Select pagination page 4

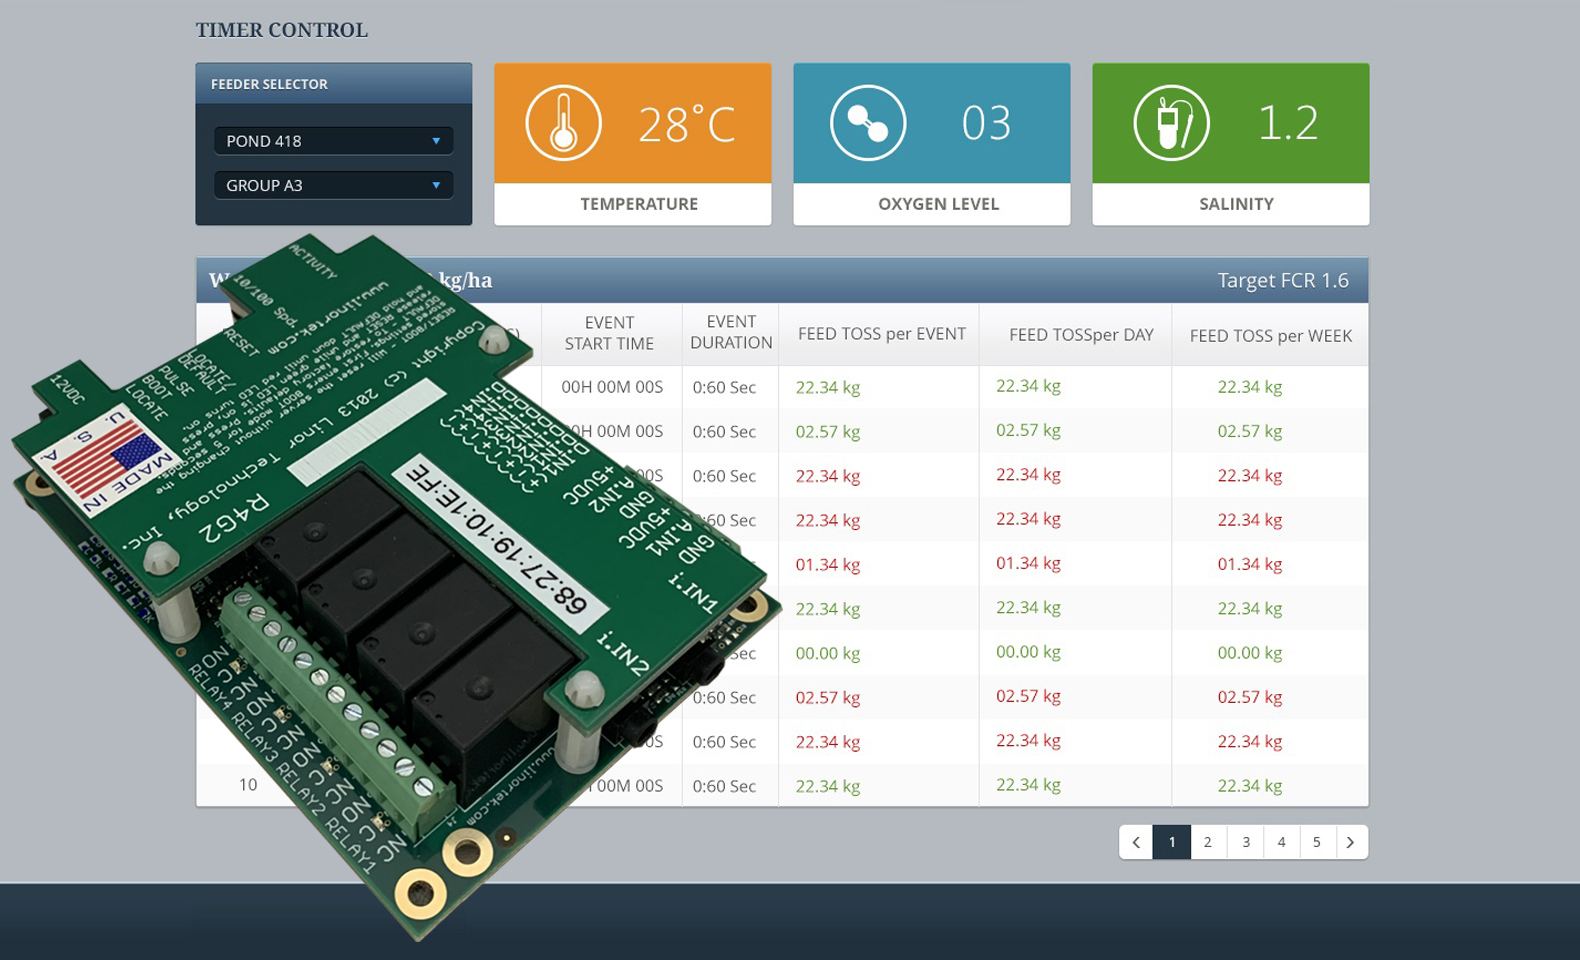pyautogui.click(x=1282, y=842)
